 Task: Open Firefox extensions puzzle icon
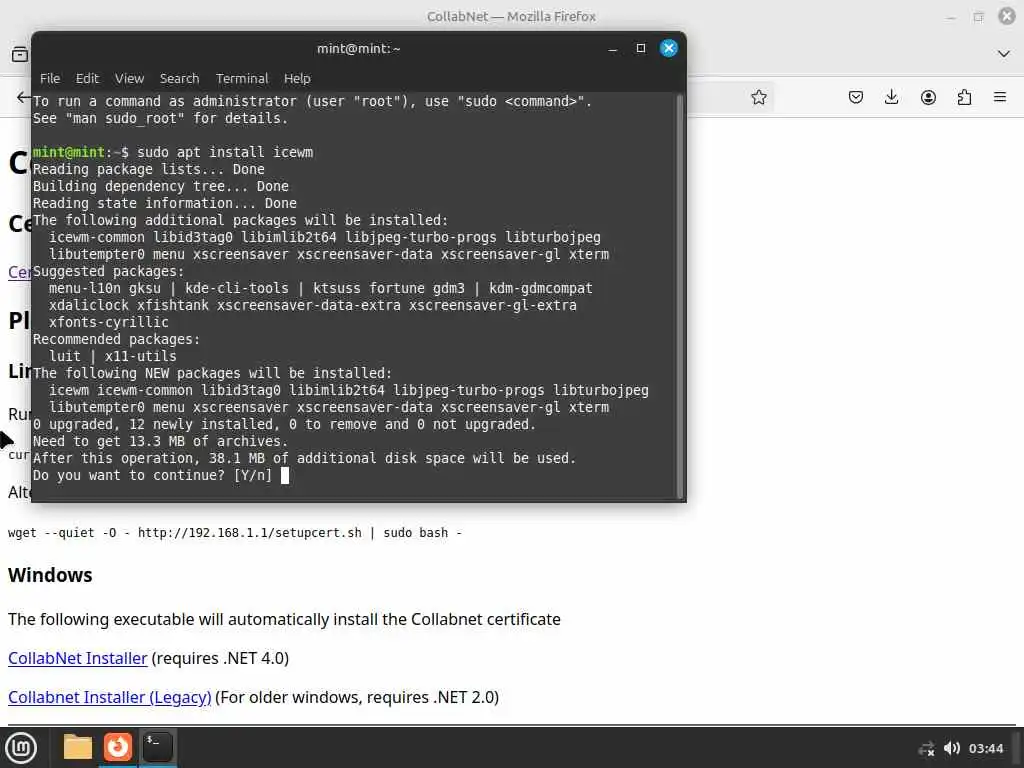[x=964, y=97]
